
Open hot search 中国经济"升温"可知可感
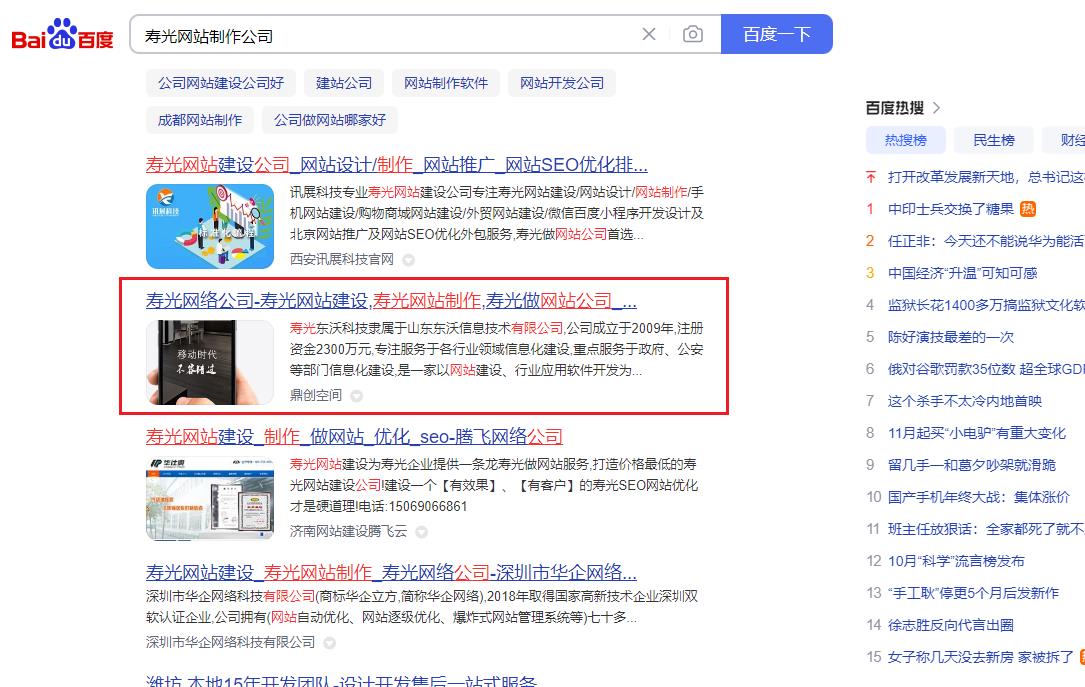[963, 273]
